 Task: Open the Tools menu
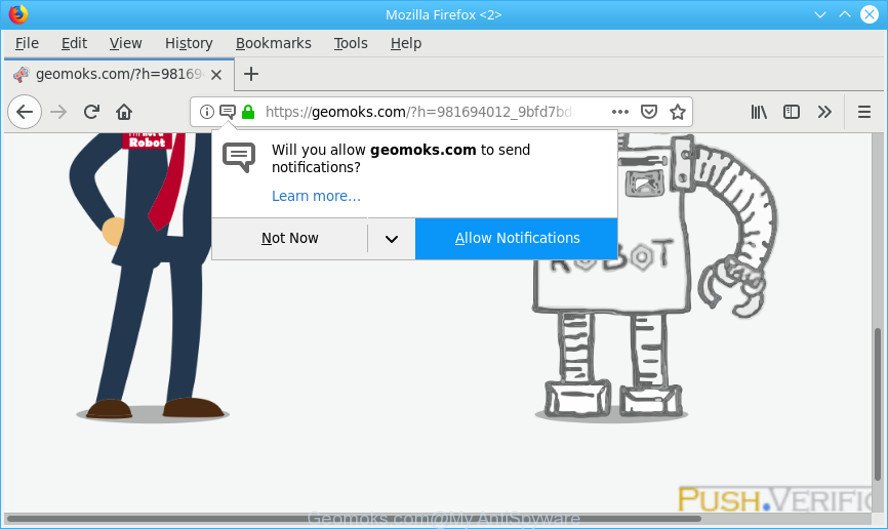351,44
